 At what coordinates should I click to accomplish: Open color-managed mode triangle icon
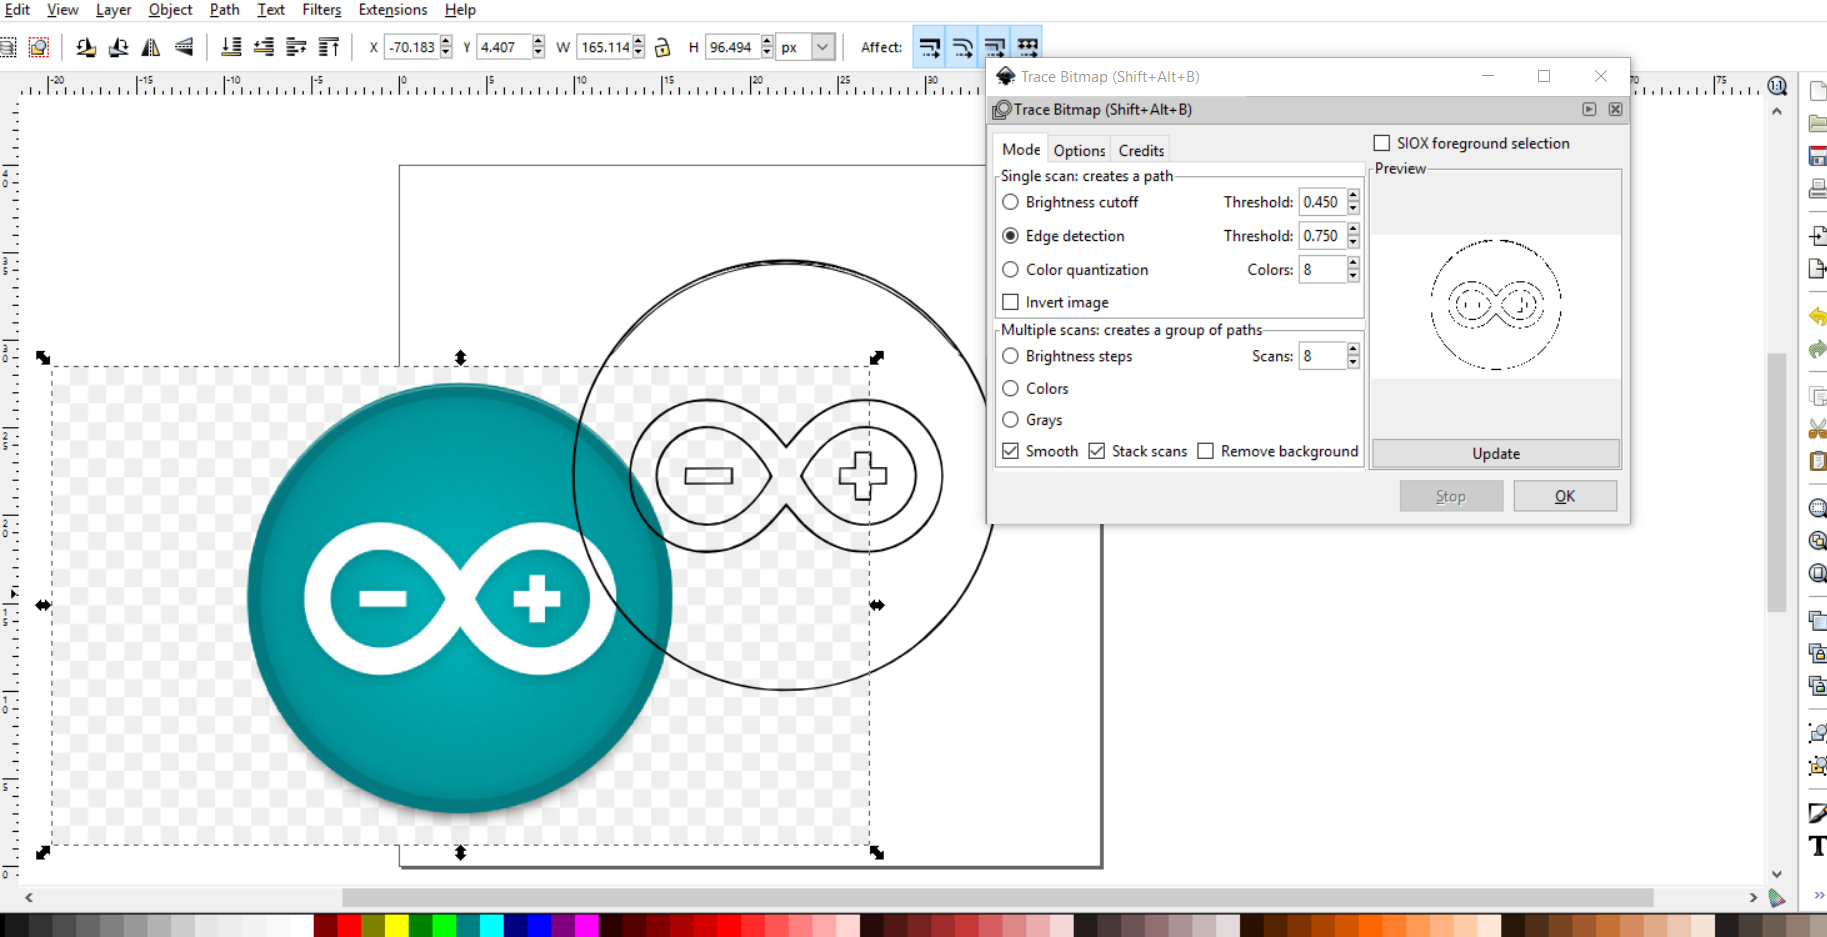point(1777,898)
